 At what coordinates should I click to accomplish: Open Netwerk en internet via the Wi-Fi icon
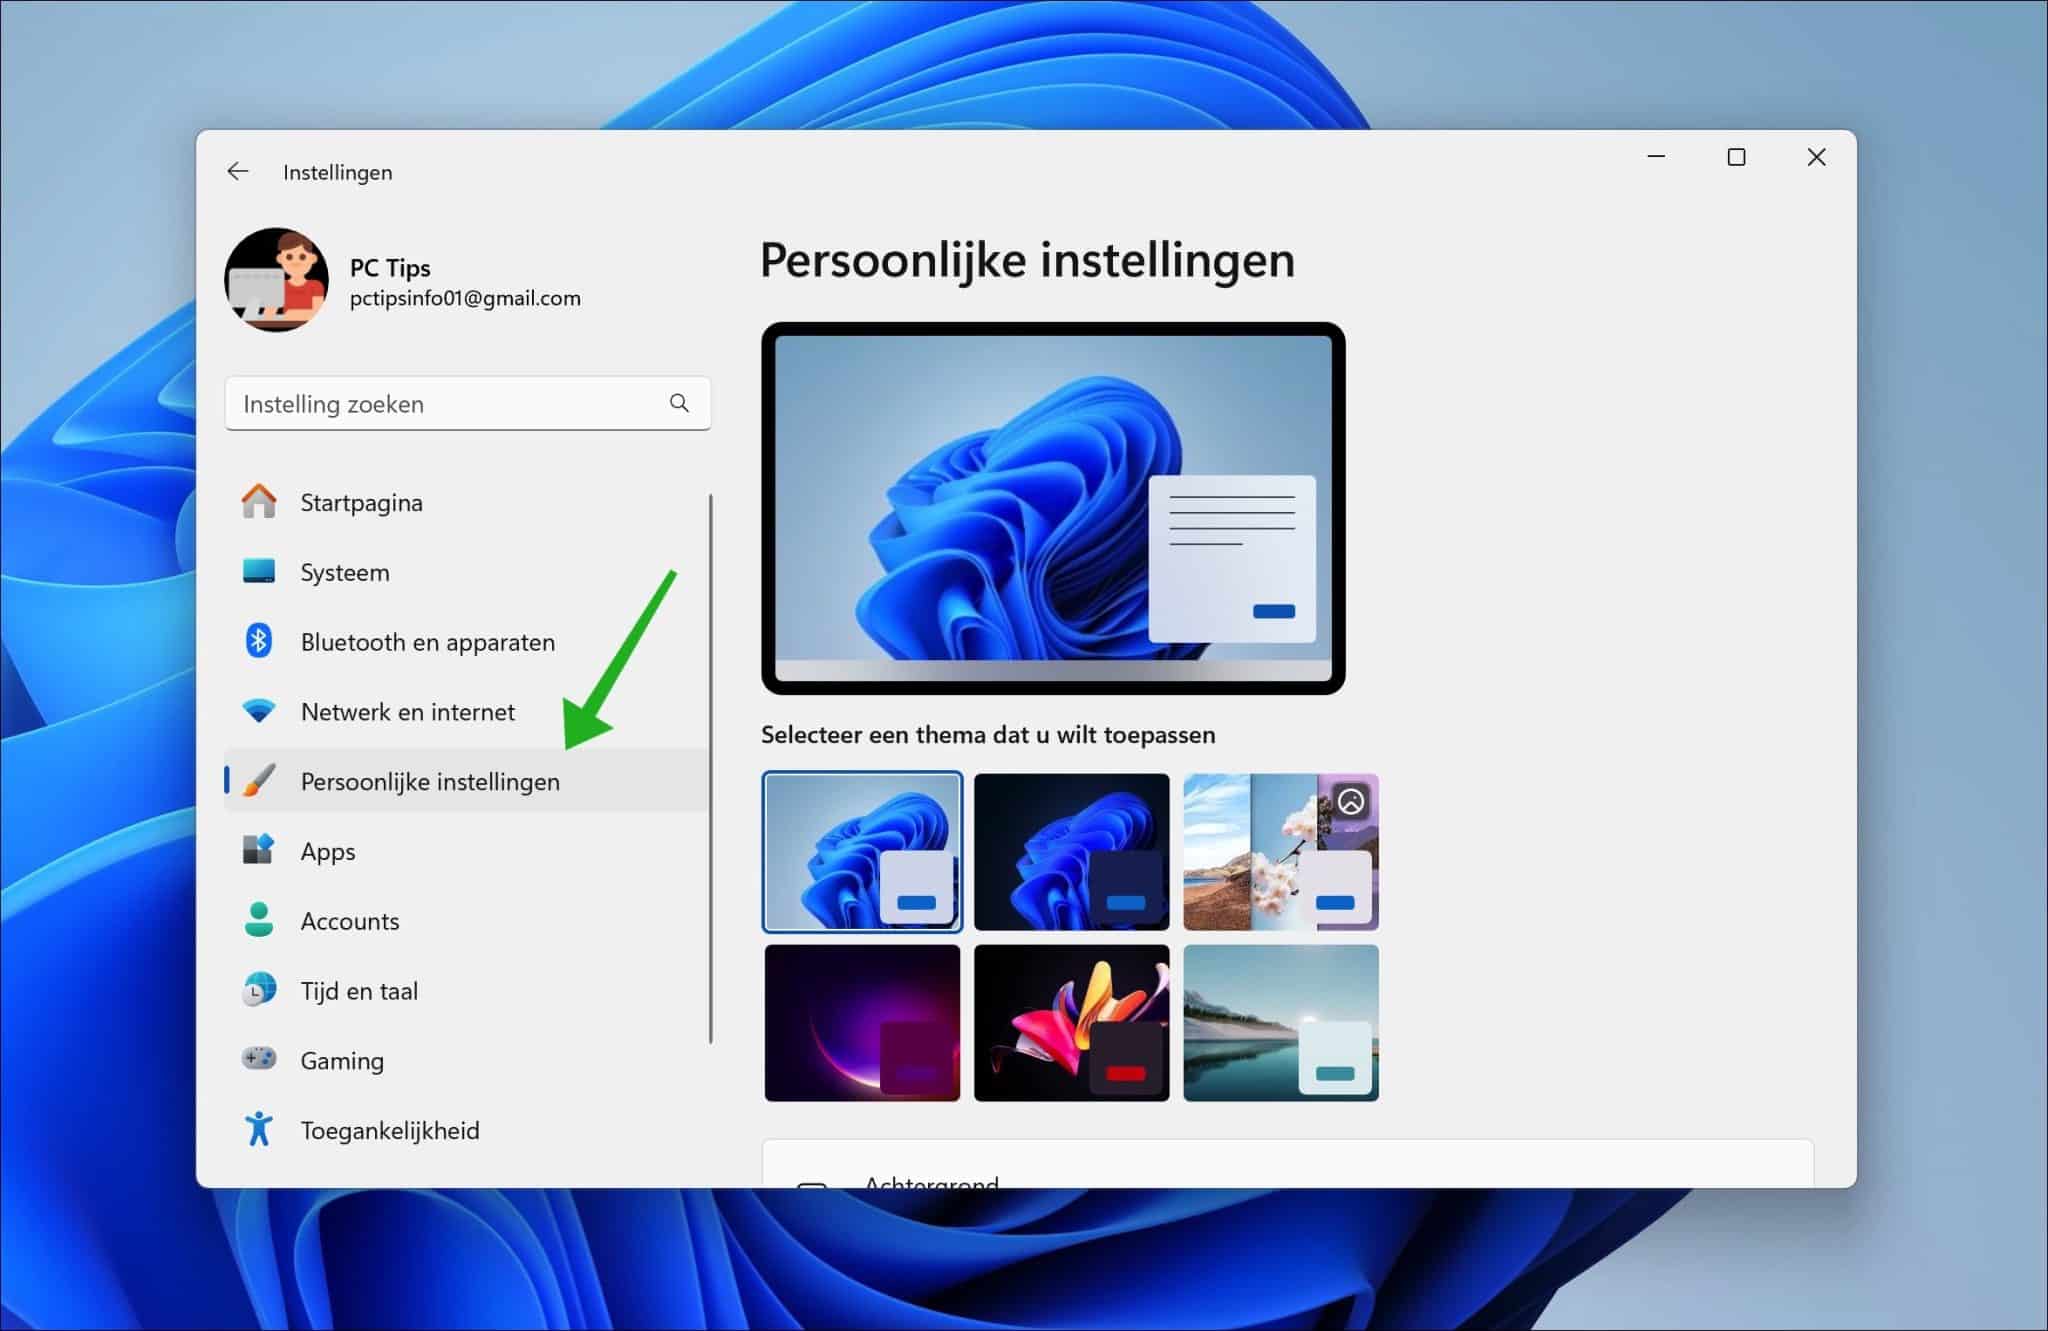pyautogui.click(x=260, y=711)
